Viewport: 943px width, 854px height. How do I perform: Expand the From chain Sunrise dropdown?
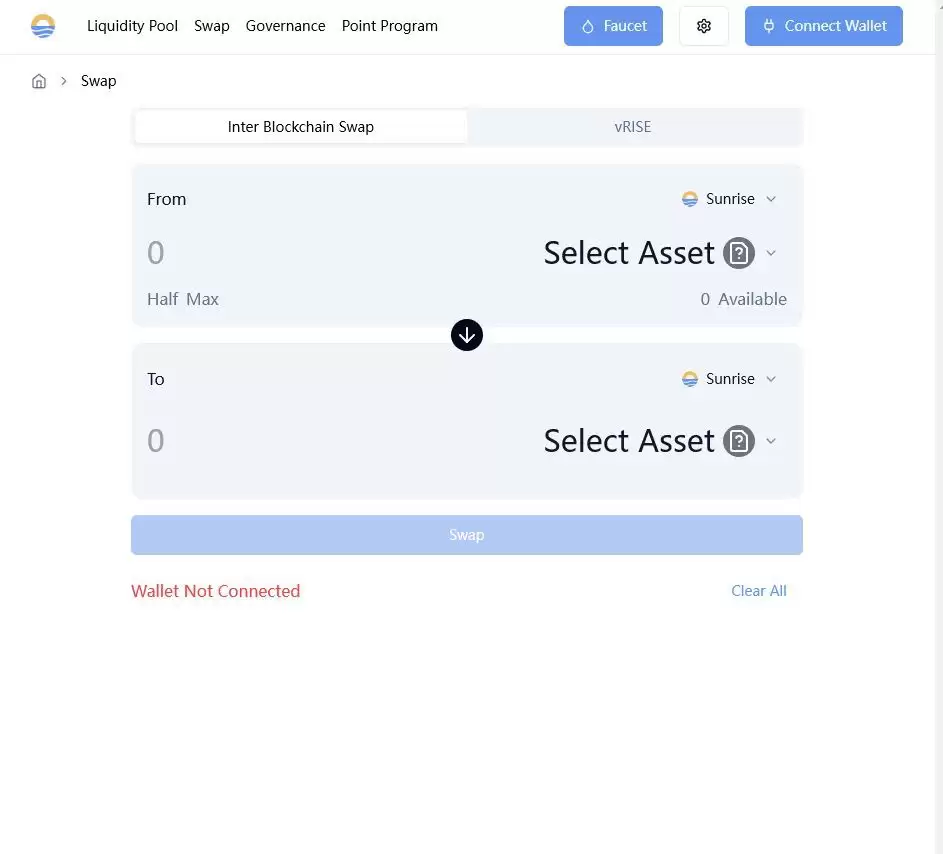(771, 199)
